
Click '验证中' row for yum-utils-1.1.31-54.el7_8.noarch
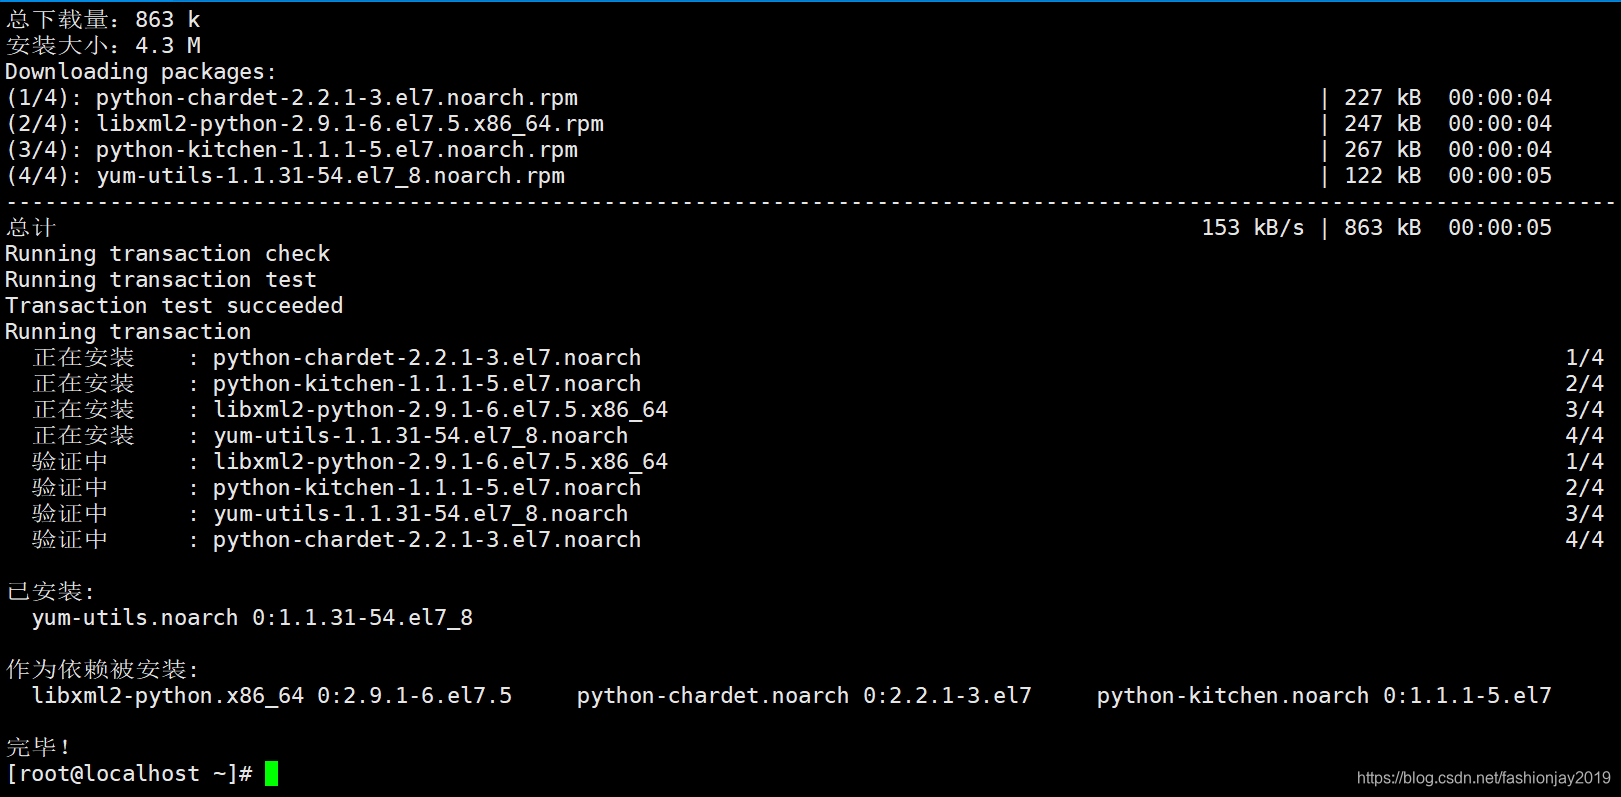(x=819, y=514)
